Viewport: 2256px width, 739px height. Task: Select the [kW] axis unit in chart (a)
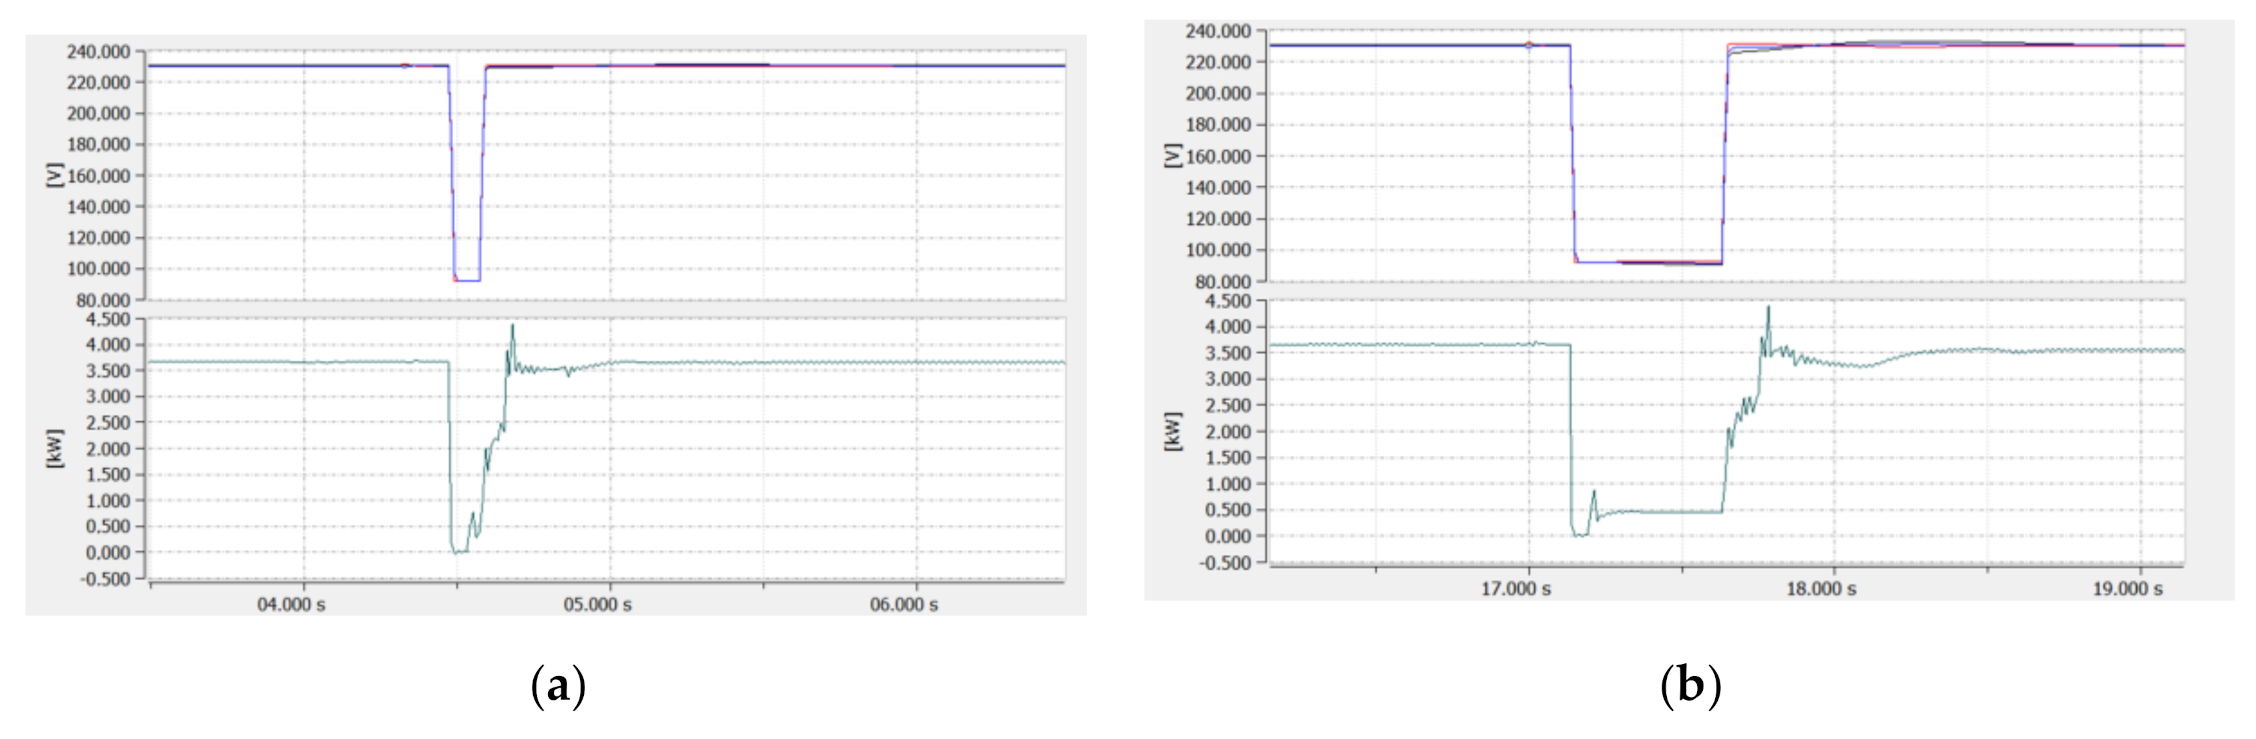click(55, 448)
